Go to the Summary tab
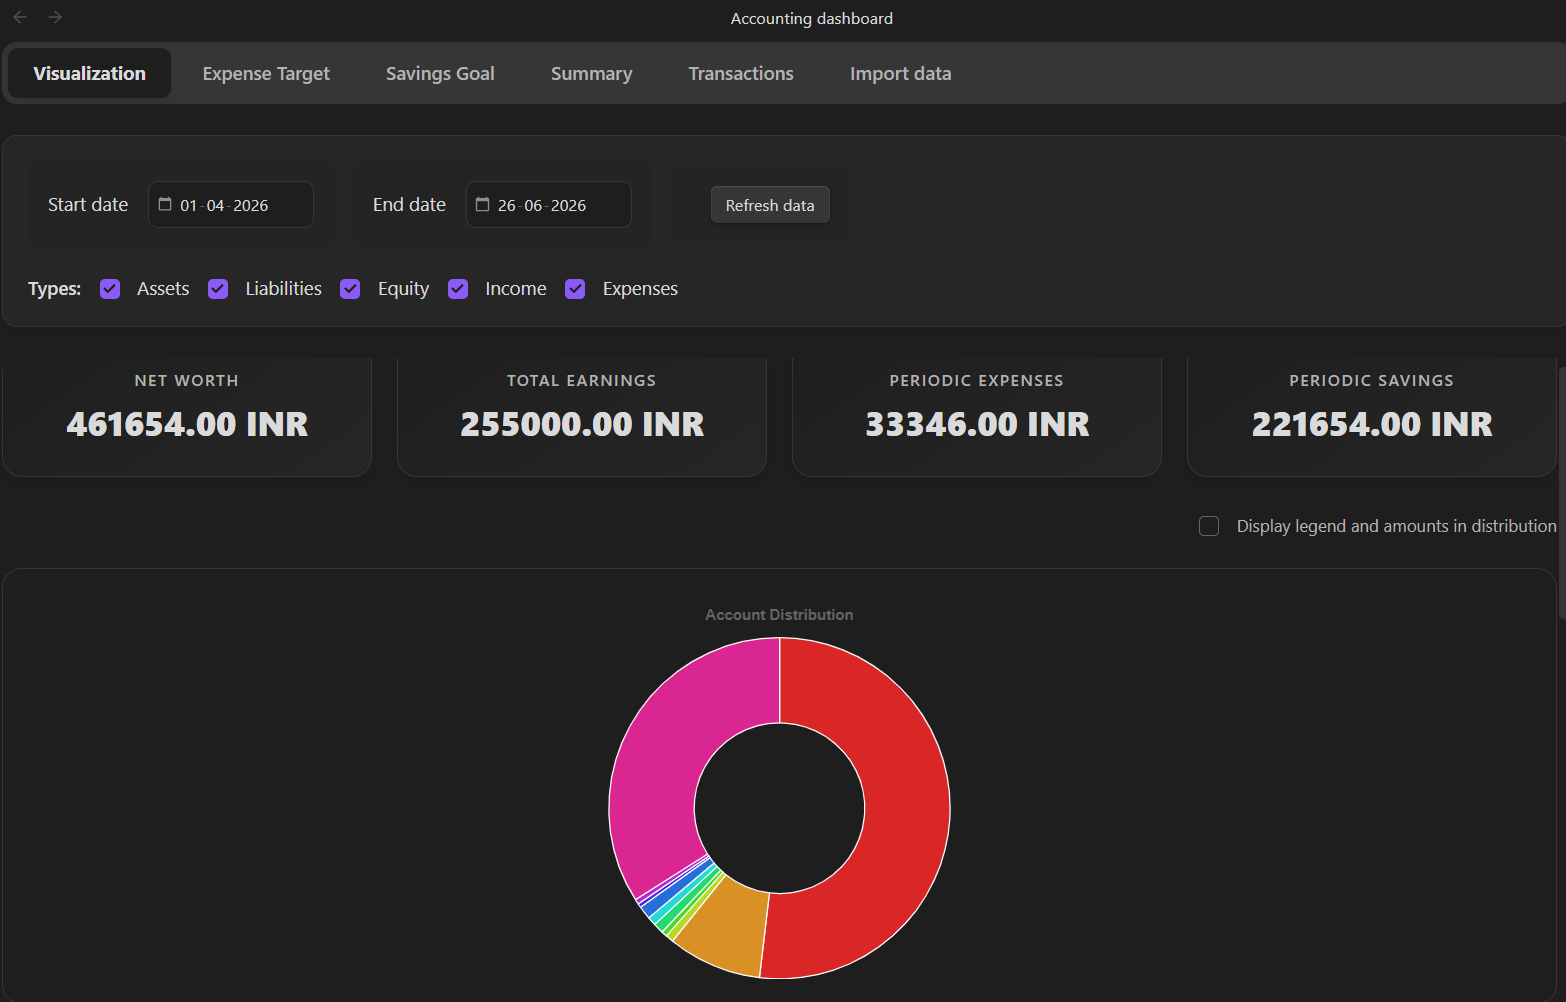 point(591,73)
